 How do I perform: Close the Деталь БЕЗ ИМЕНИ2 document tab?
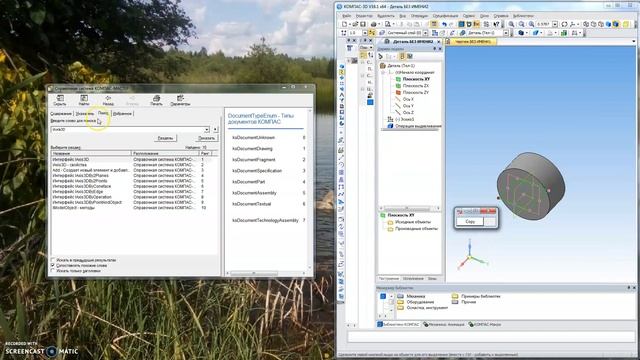pos(439,42)
